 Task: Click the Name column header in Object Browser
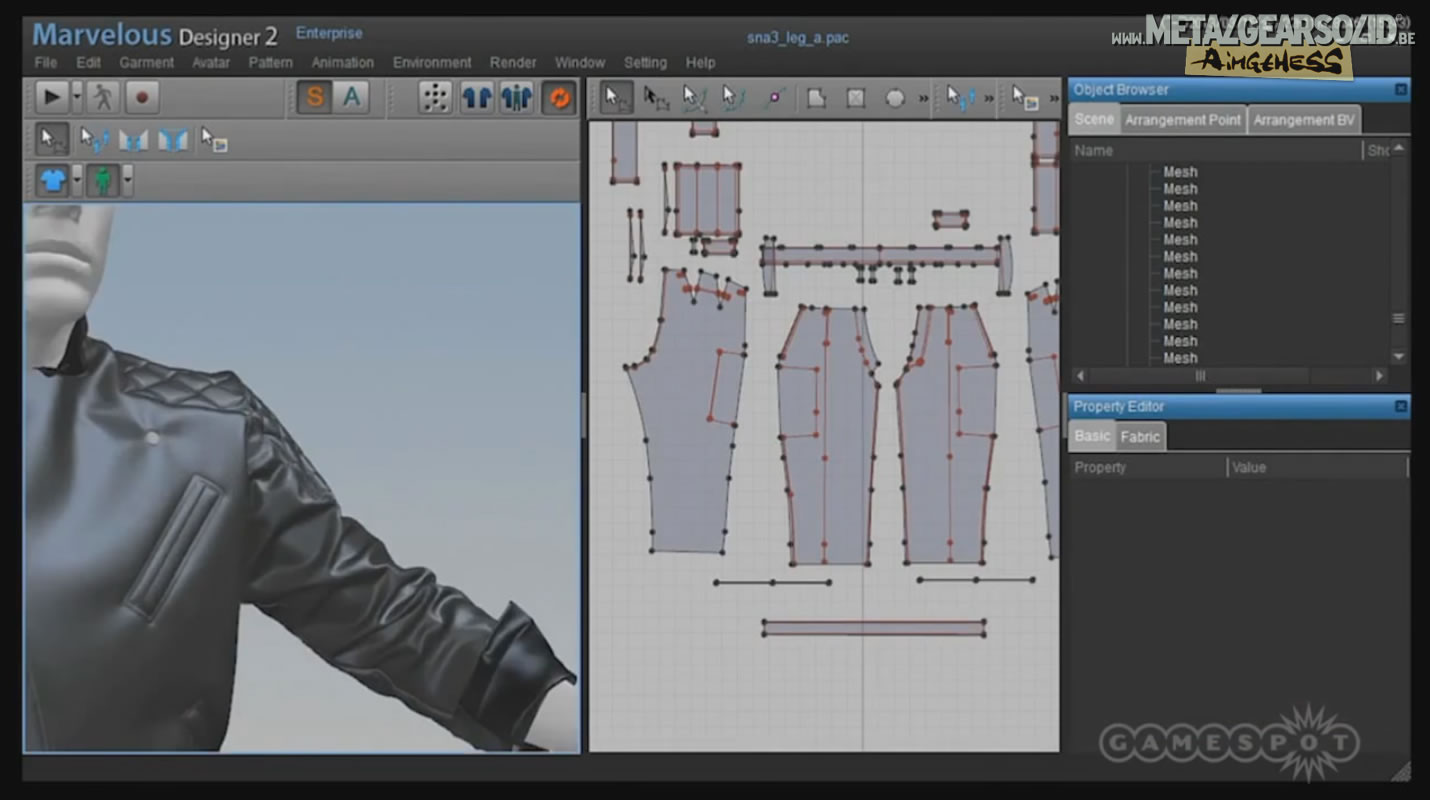tap(1215, 151)
